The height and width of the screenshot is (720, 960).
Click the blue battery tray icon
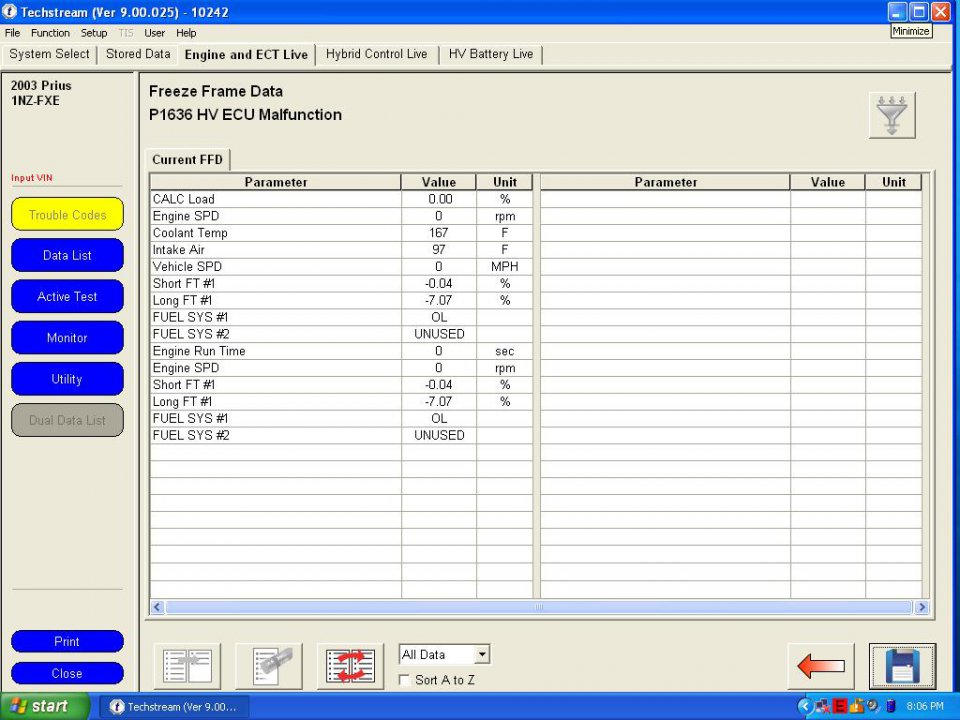891,707
